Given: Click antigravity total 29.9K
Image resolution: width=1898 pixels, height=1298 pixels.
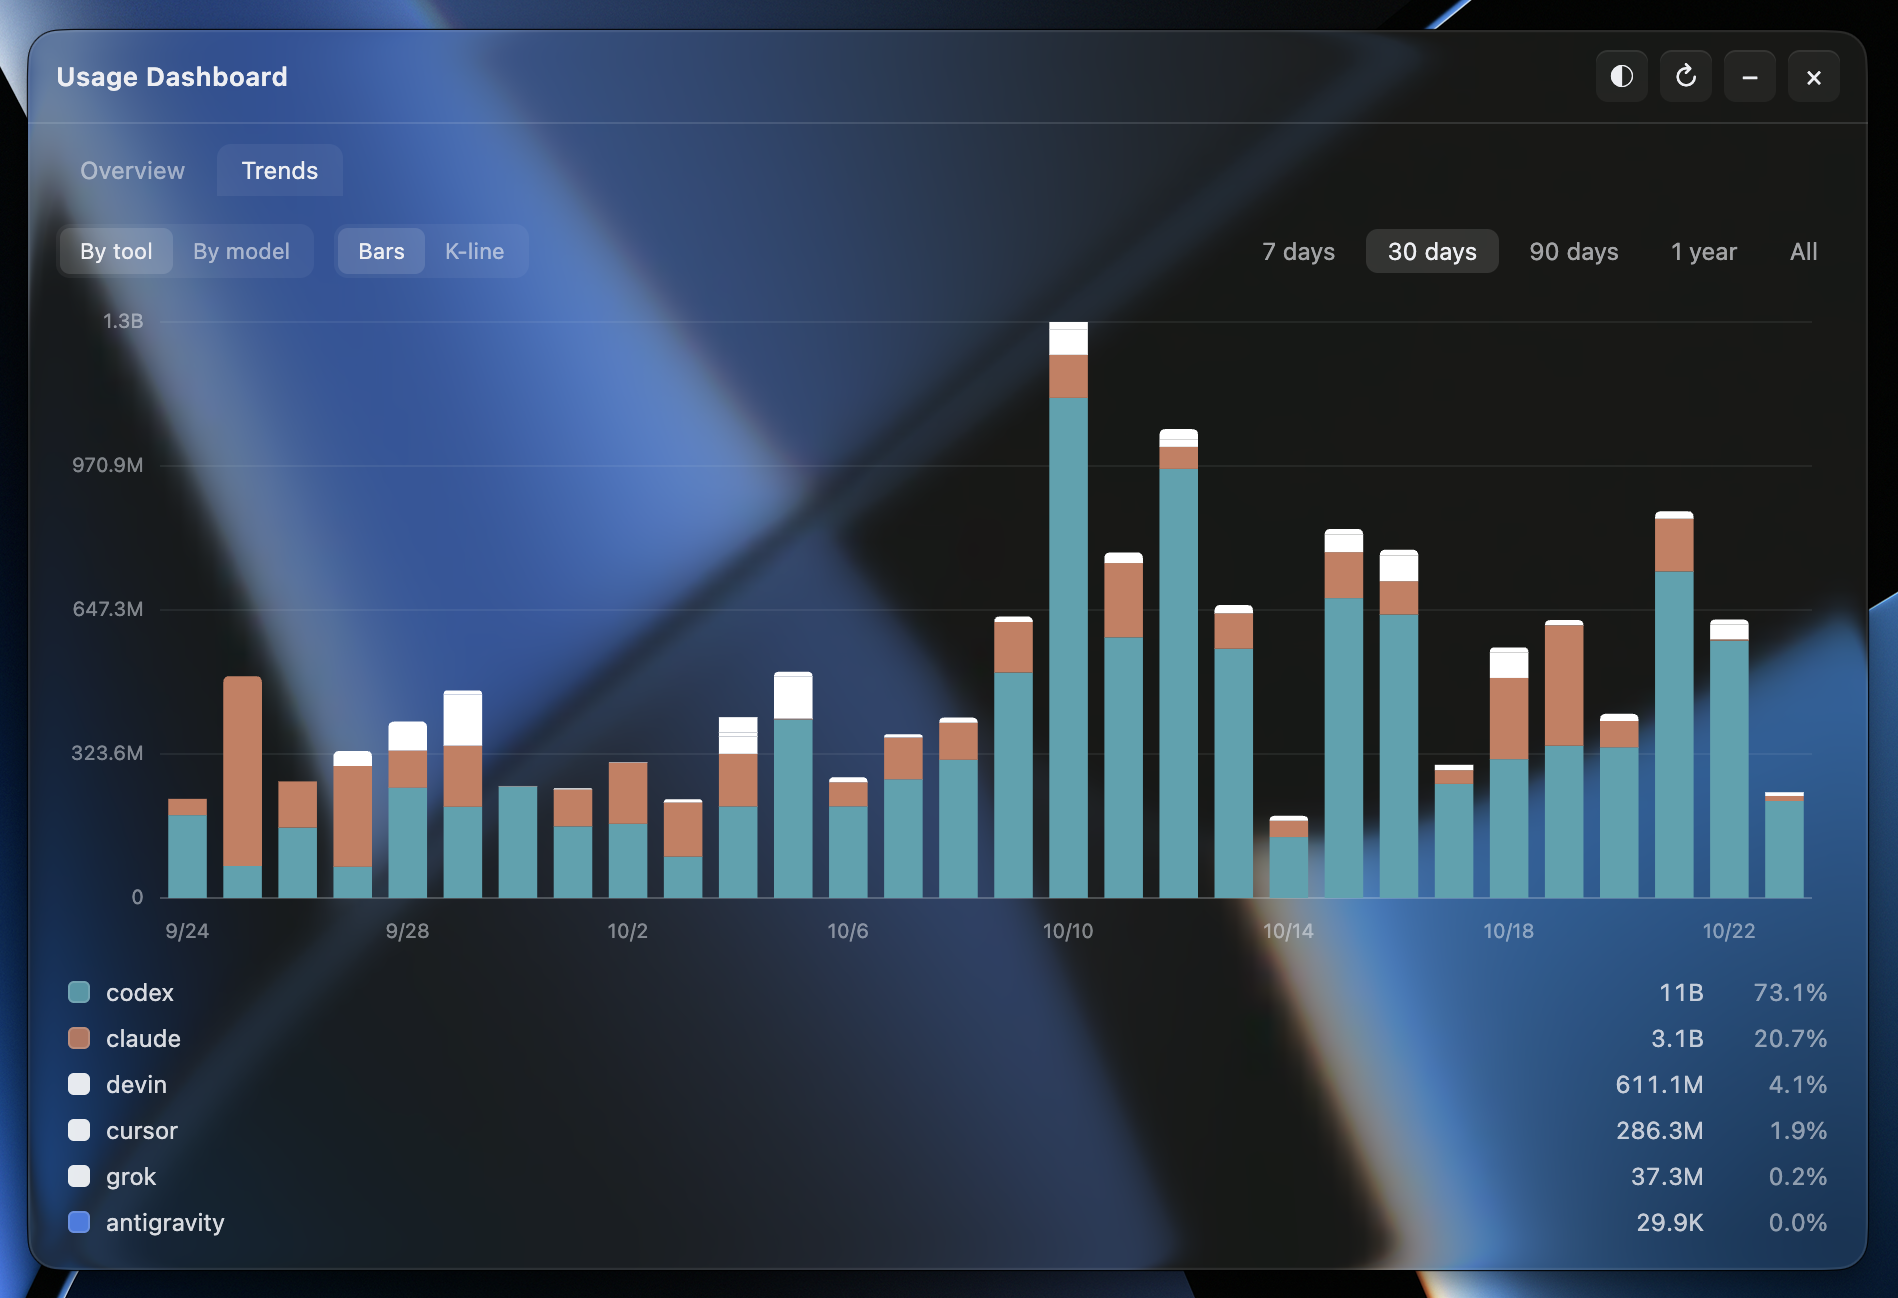Looking at the screenshot, I should coord(1669,1223).
